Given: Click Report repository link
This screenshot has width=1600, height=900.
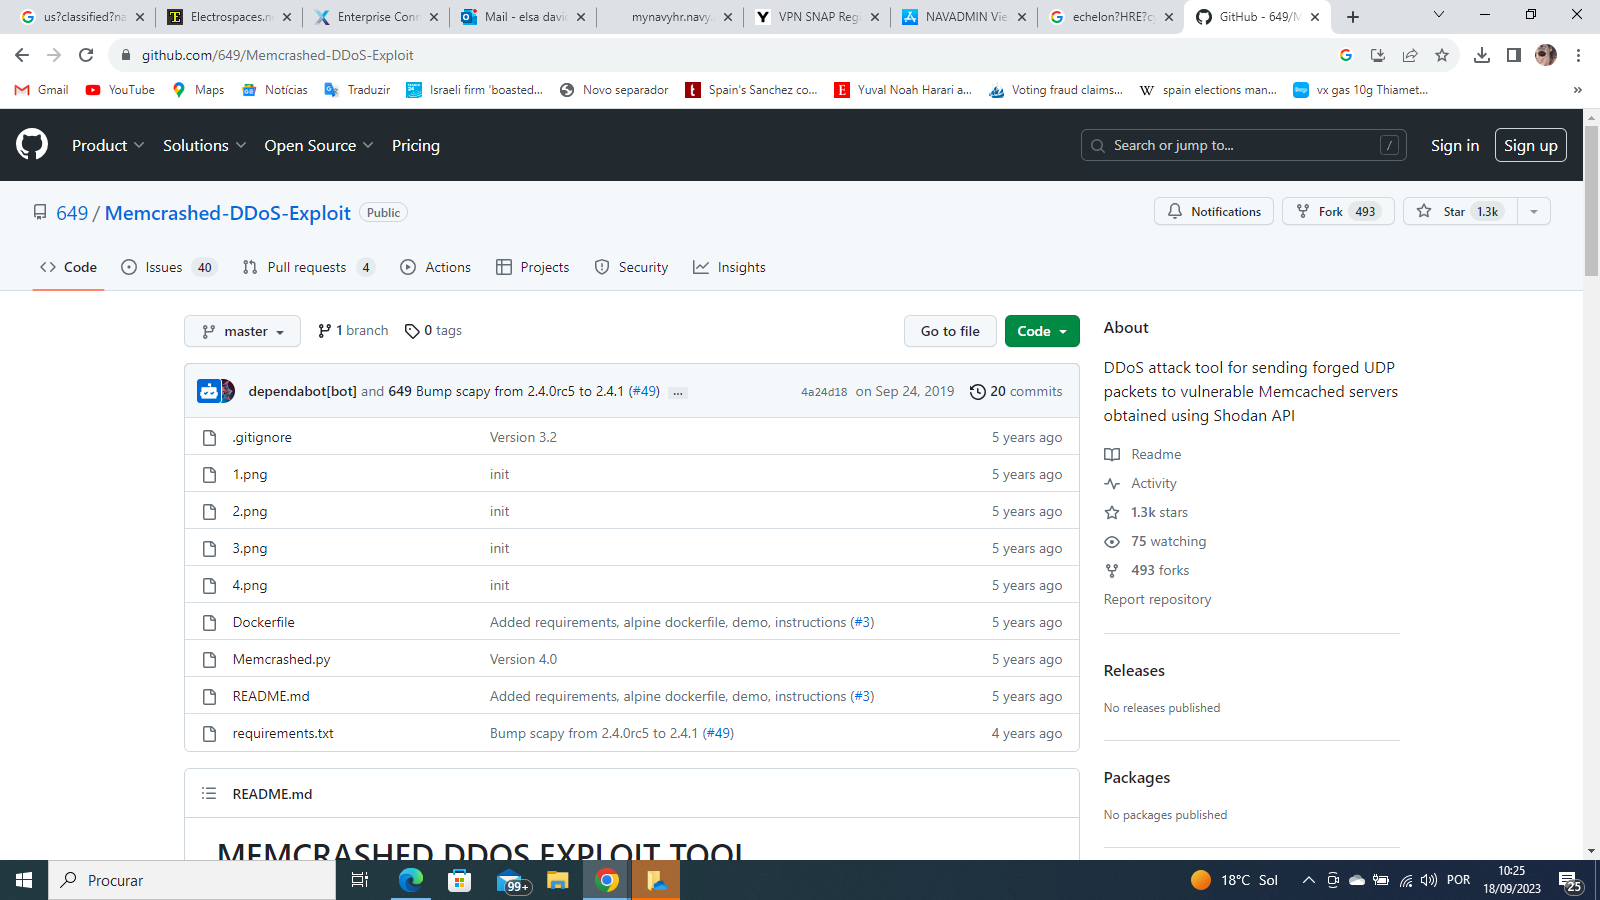Looking at the screenshot, I should 1157,599.
